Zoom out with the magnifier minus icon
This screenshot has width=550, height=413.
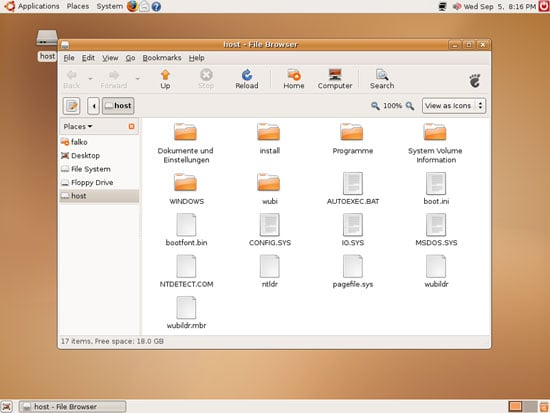[375, 106]
